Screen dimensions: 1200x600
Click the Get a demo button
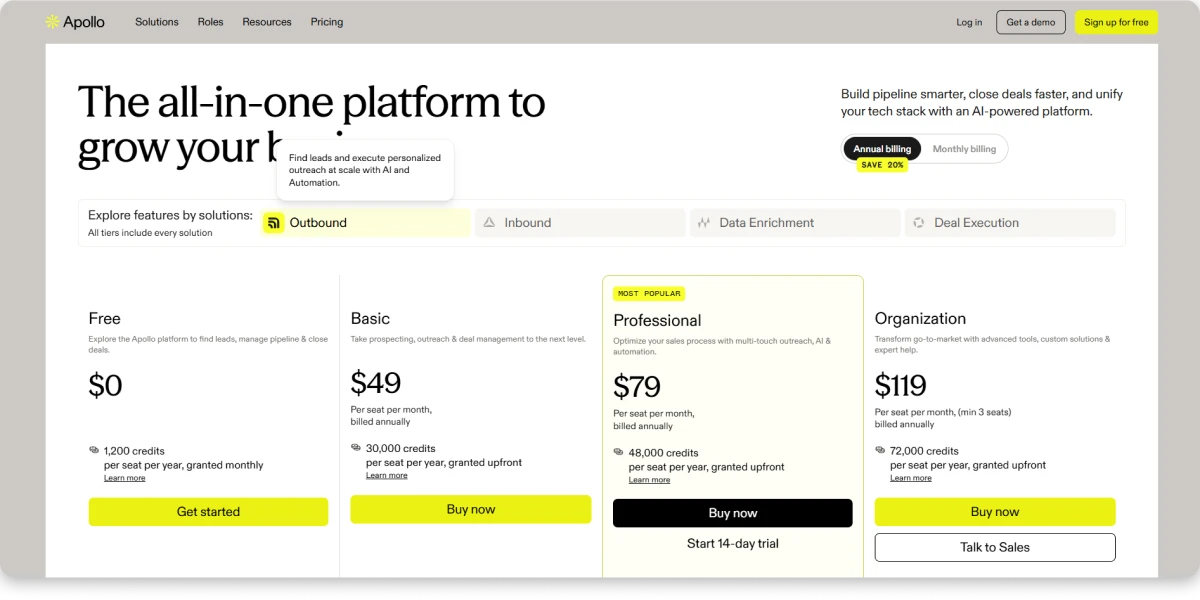(x=1031, y=22)
